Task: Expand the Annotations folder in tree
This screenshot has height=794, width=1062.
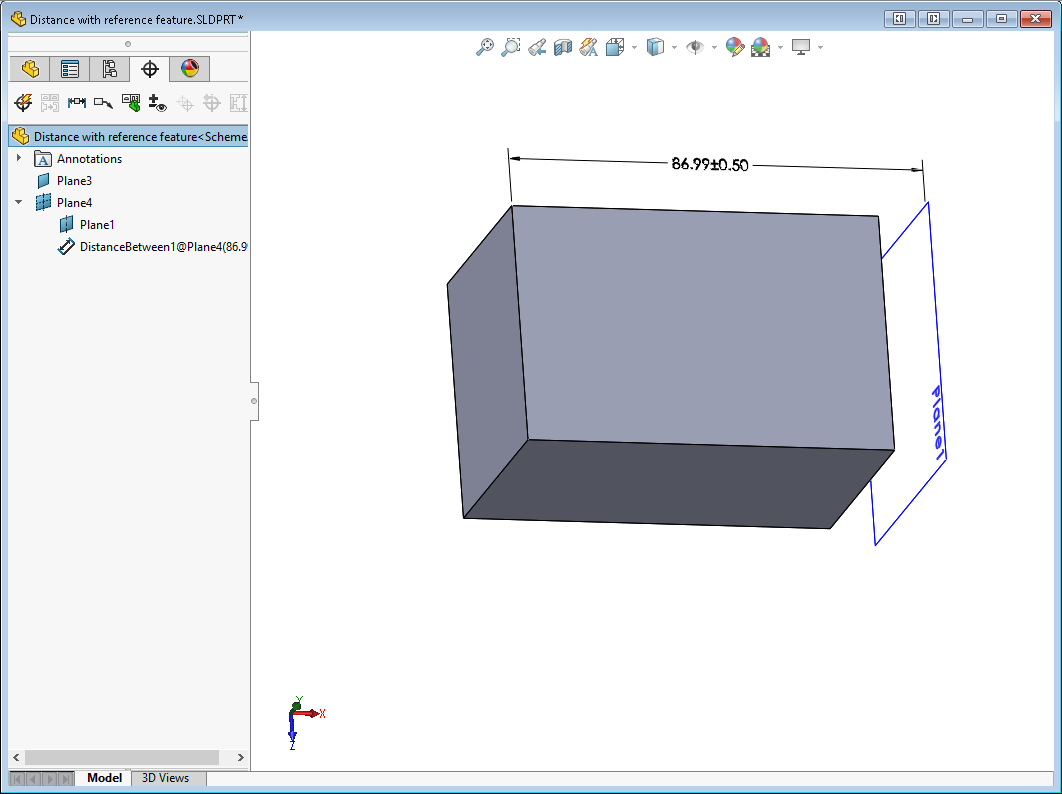Action: click(x=19, y=159)
